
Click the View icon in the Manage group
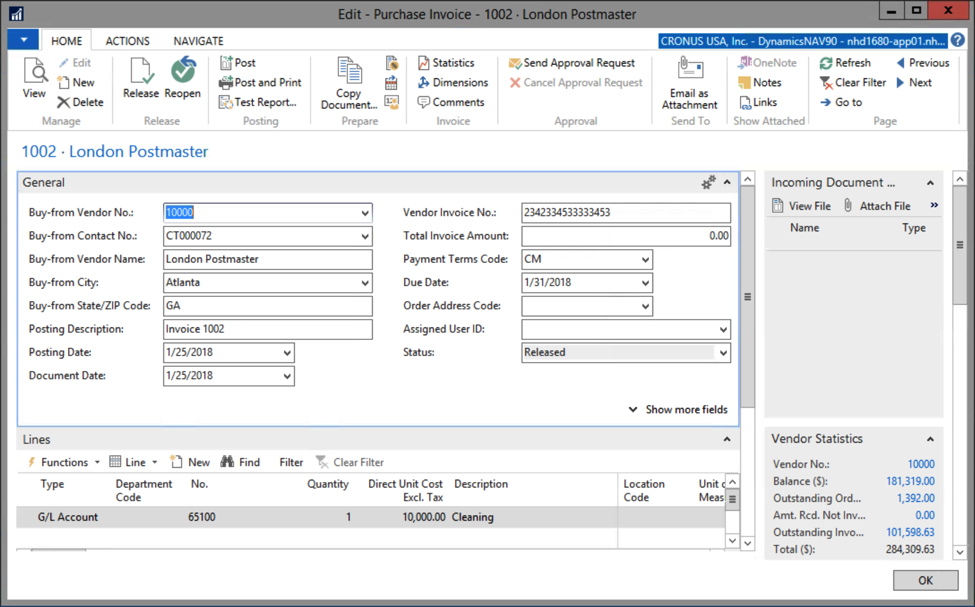[34, 77]
